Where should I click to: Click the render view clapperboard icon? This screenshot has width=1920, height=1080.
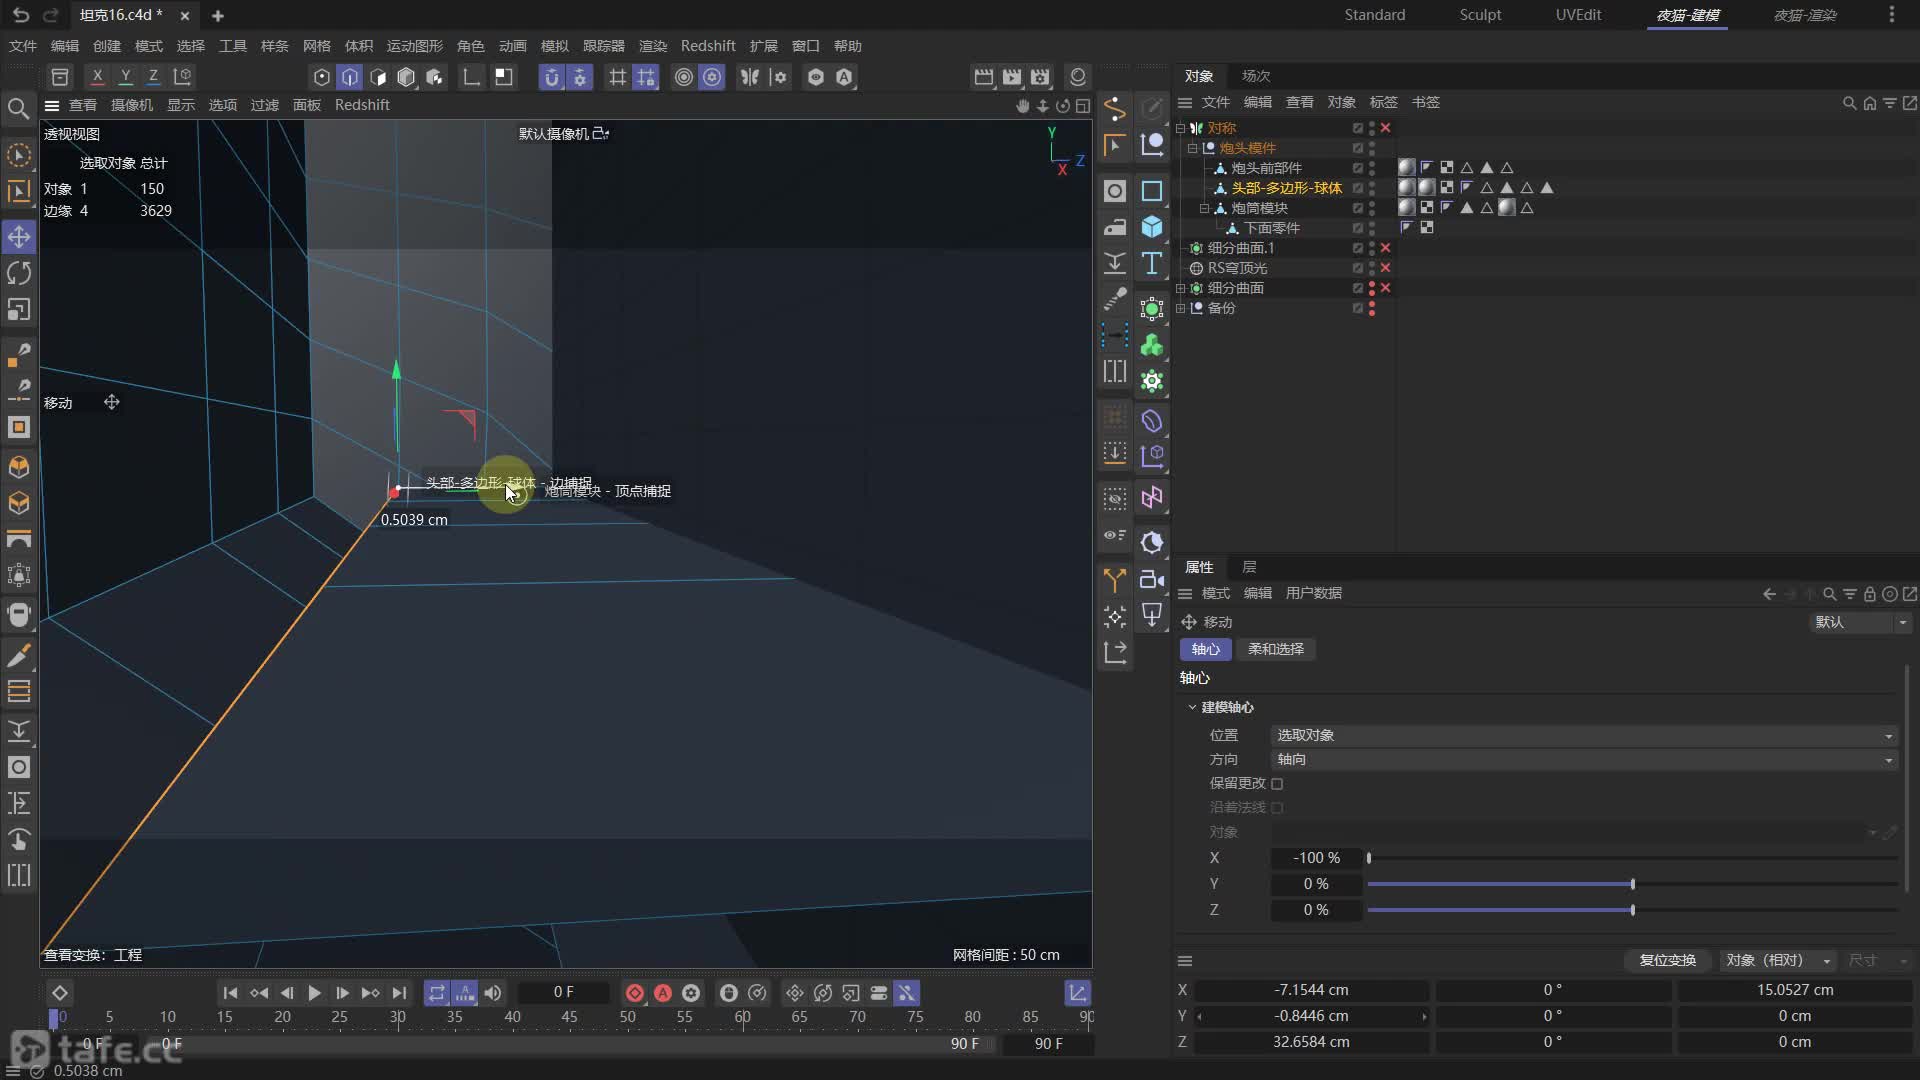pos(984,77)
